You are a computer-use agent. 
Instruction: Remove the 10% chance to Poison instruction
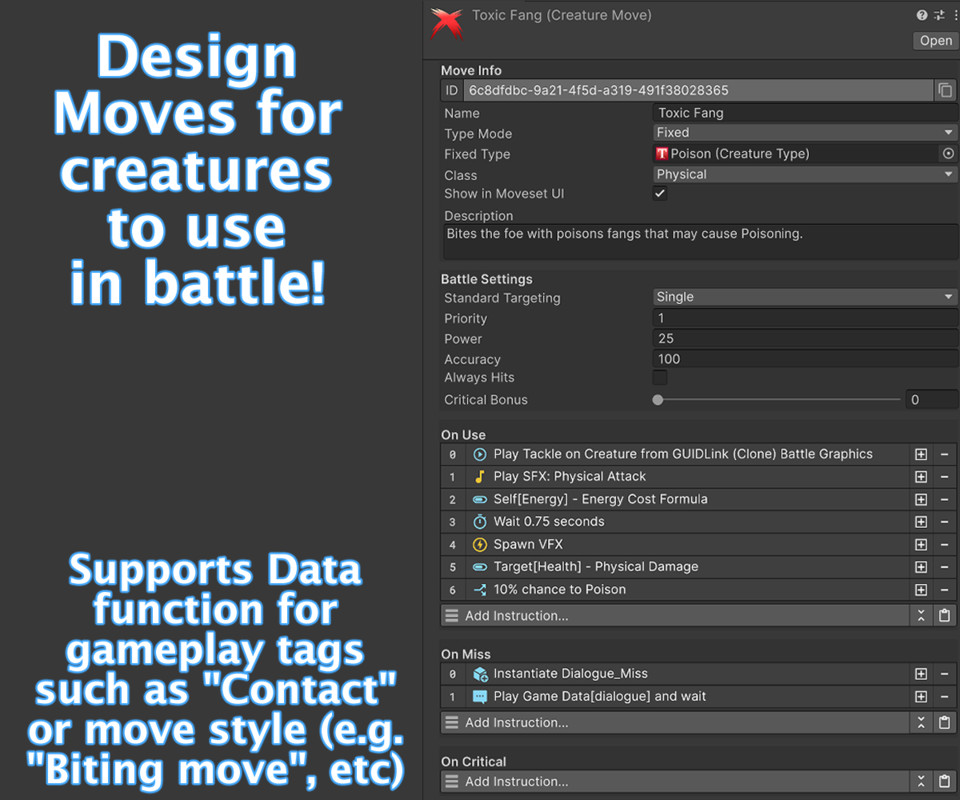(x=944, y=589)
